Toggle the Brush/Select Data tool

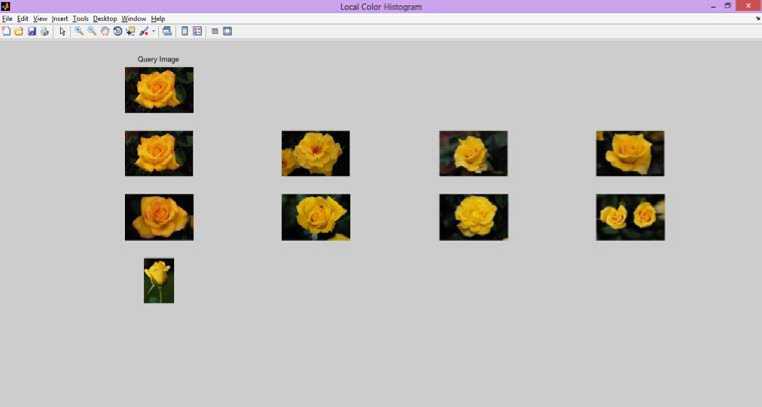click(x=144, y=31)
